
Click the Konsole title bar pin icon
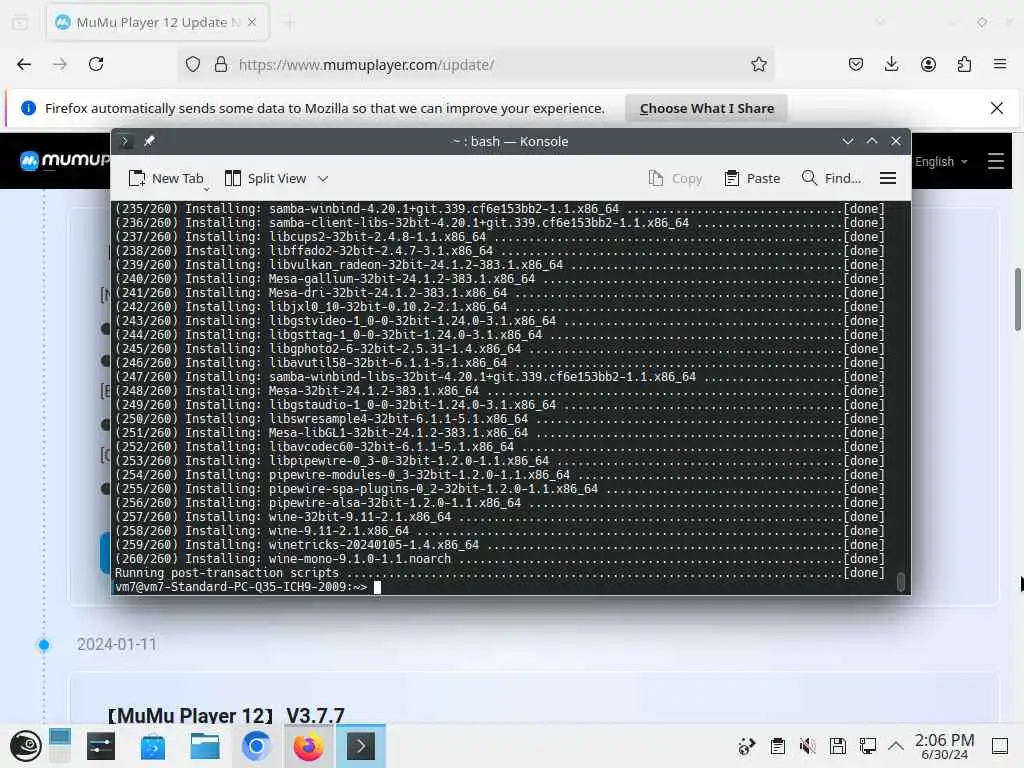click(149, 141)
